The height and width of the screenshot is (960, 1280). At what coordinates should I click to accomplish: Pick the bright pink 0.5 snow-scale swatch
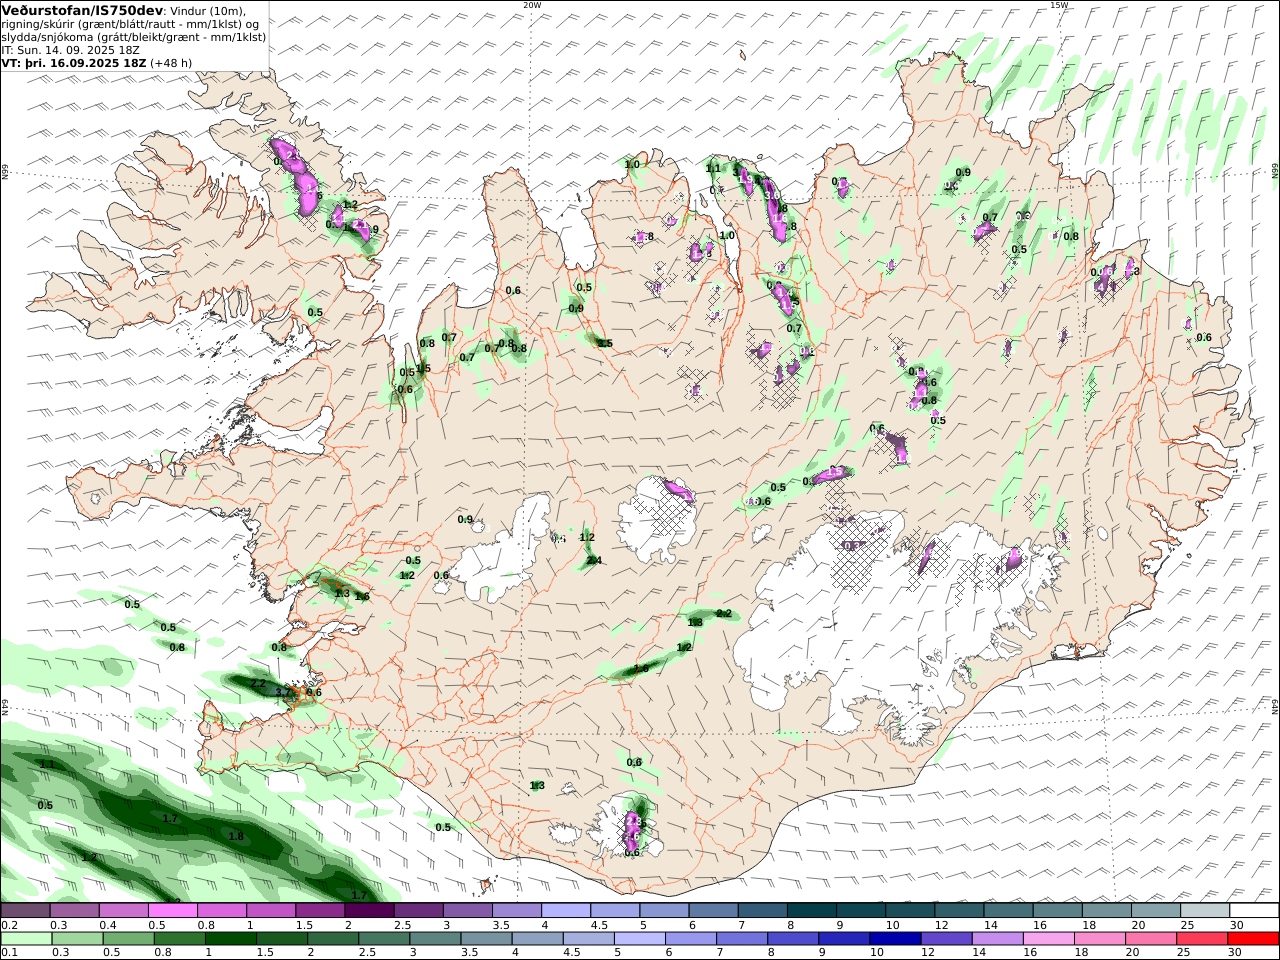[172, 911]
